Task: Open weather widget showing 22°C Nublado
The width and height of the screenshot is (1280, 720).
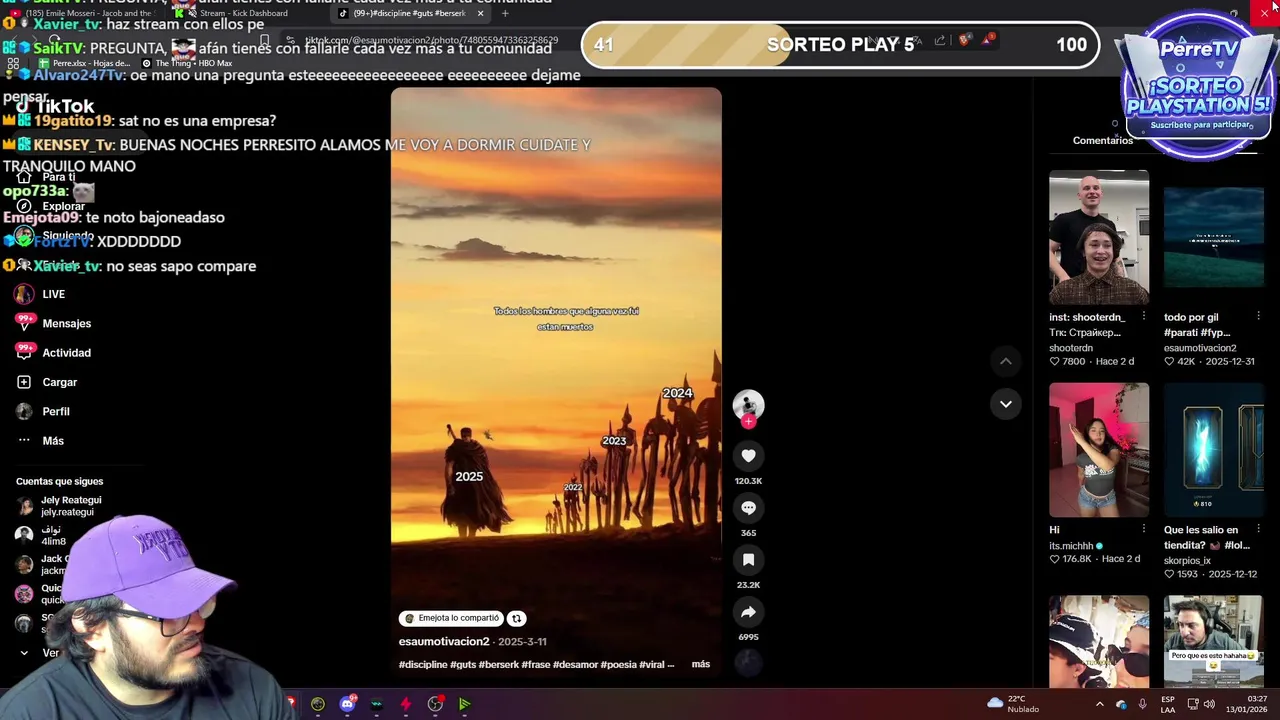Action: (1013, 704)
